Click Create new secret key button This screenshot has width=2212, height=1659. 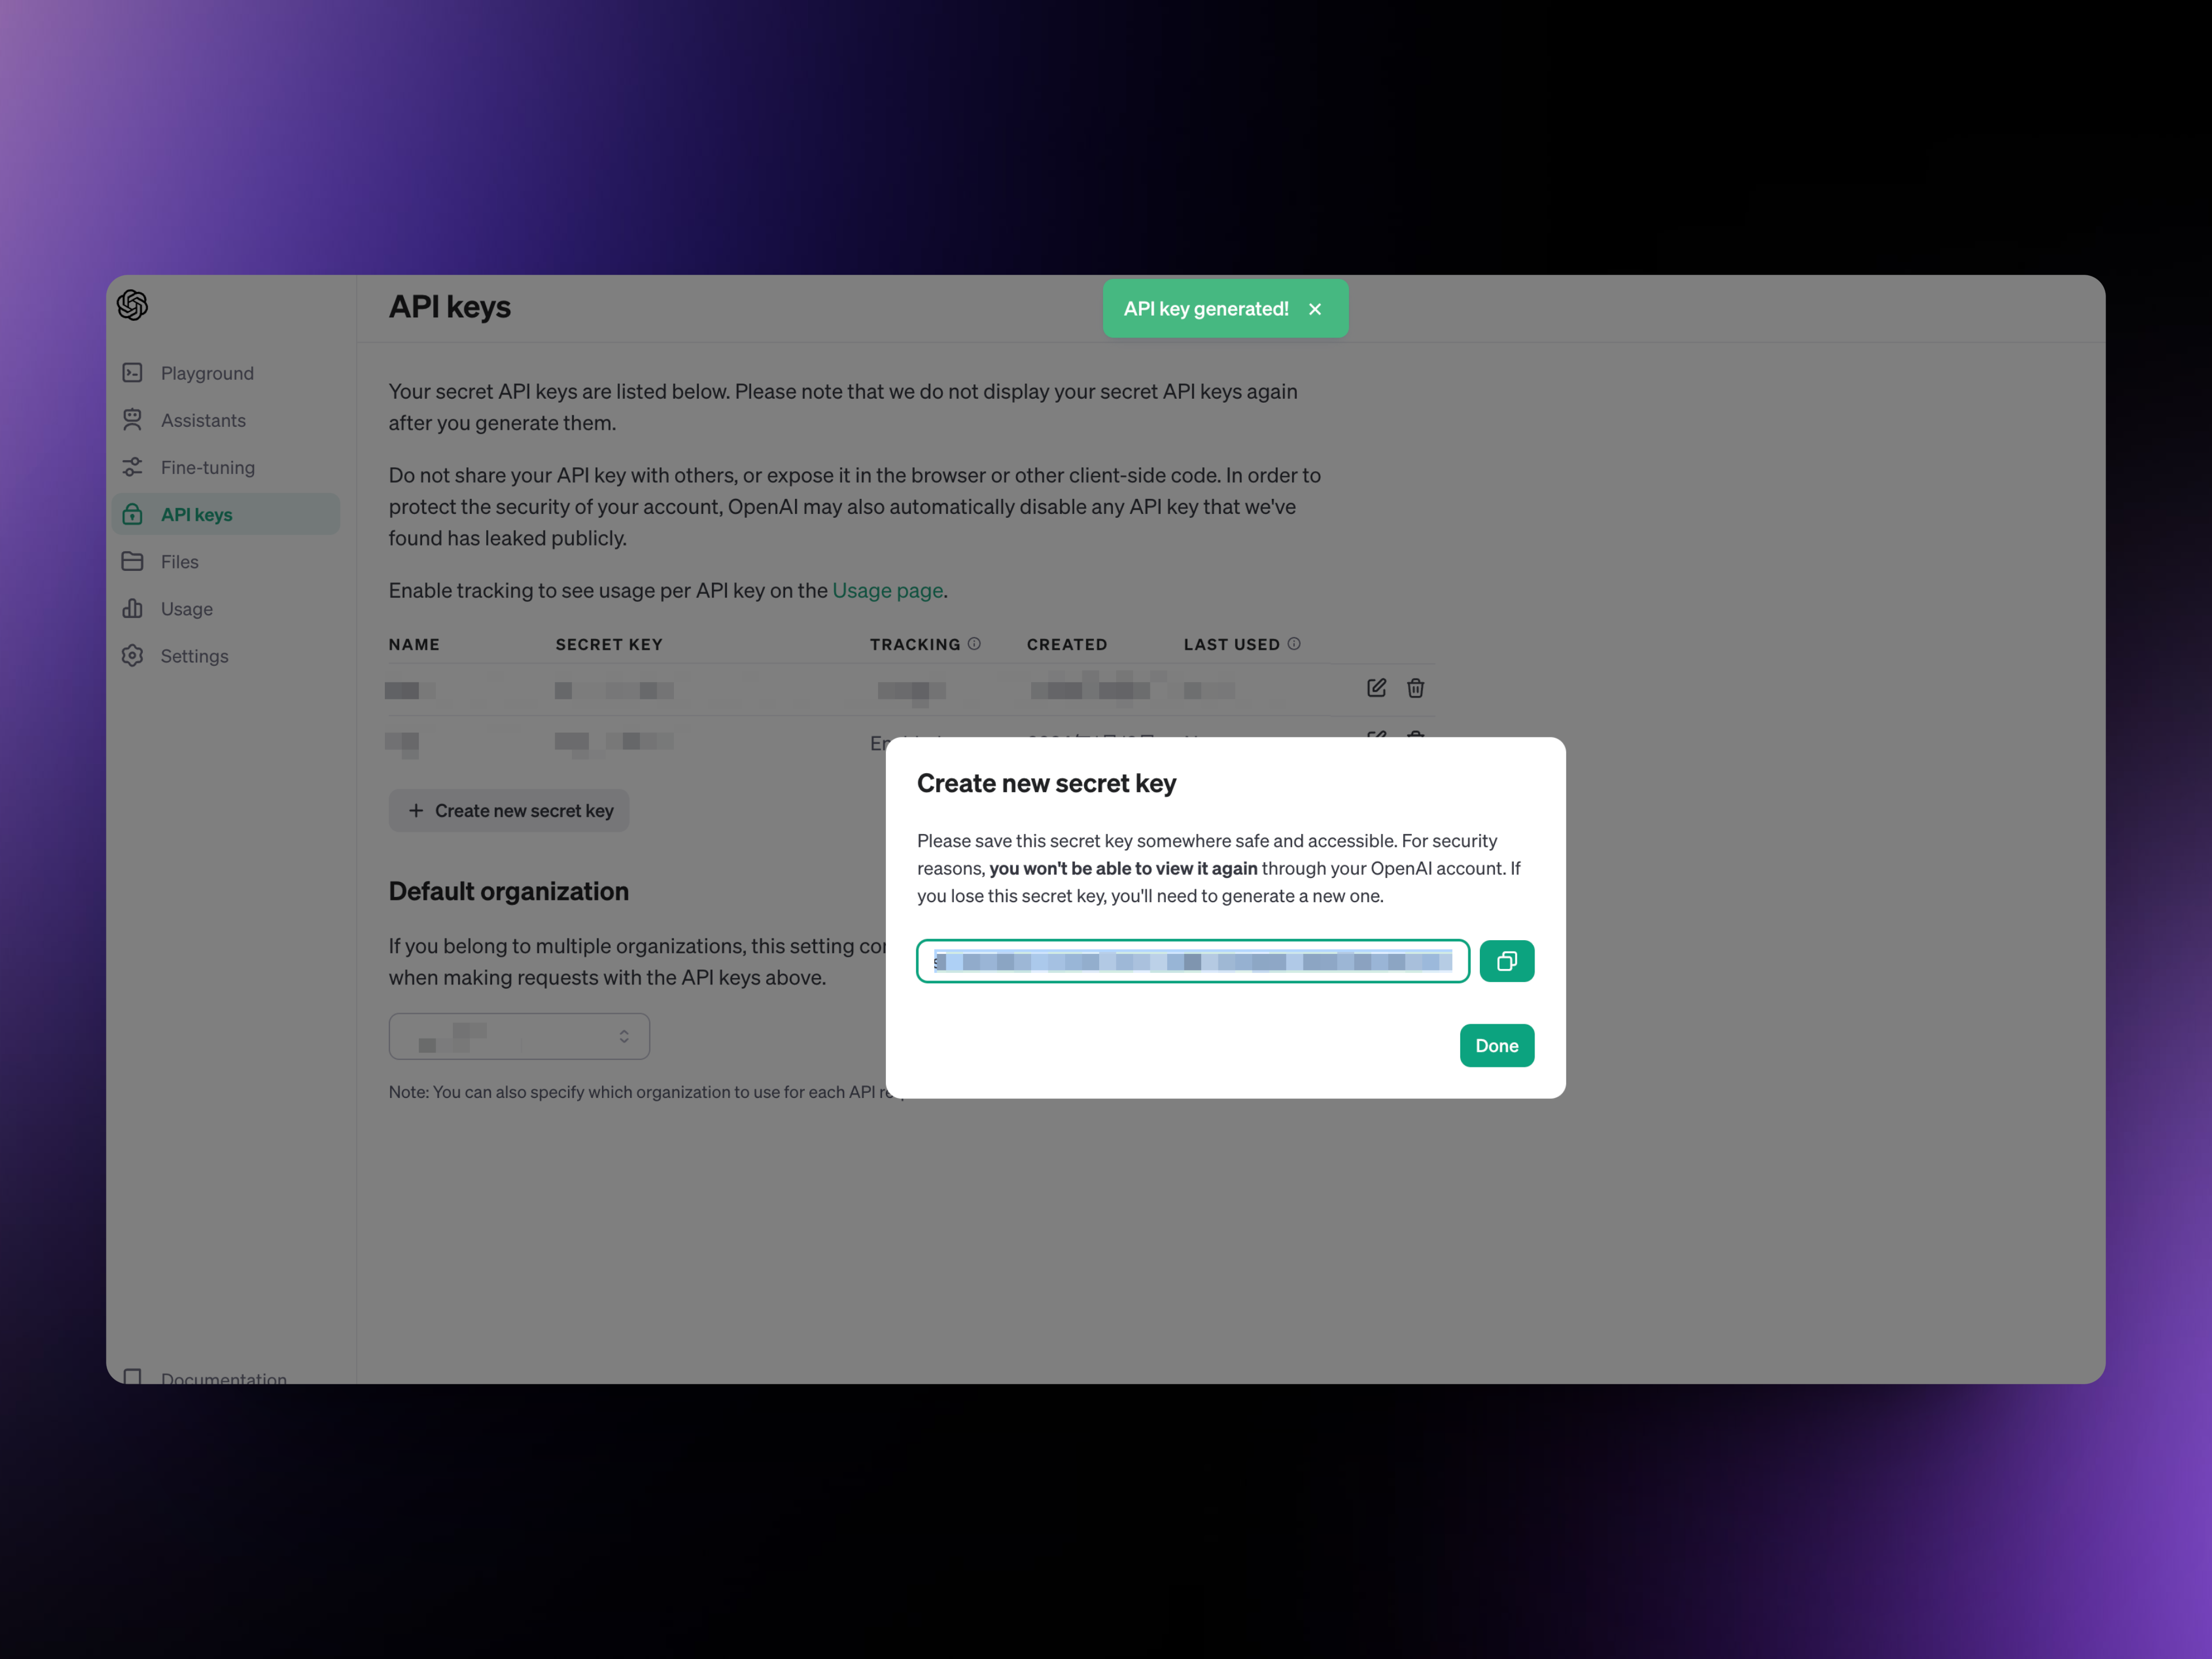[x=509, y=811]
